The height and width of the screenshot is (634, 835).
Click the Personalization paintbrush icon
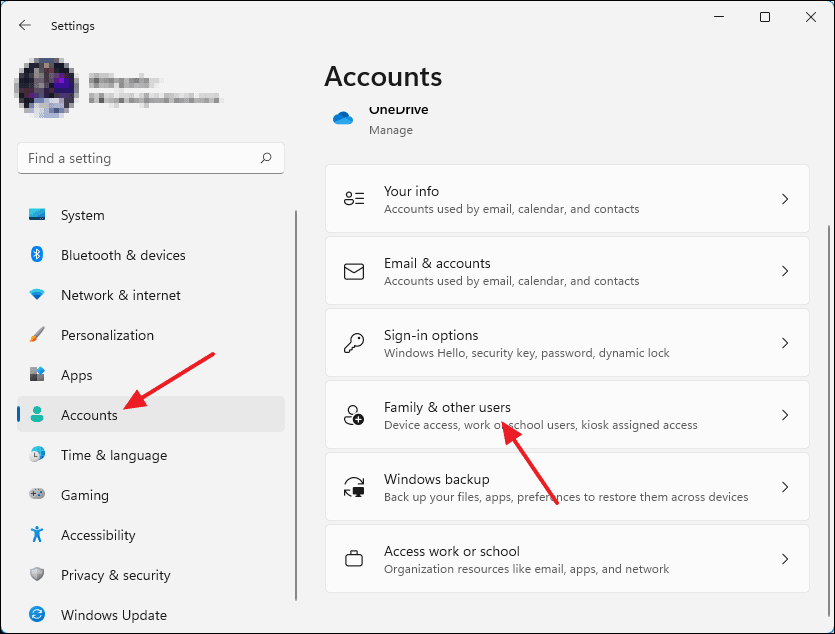click(37, 335)
